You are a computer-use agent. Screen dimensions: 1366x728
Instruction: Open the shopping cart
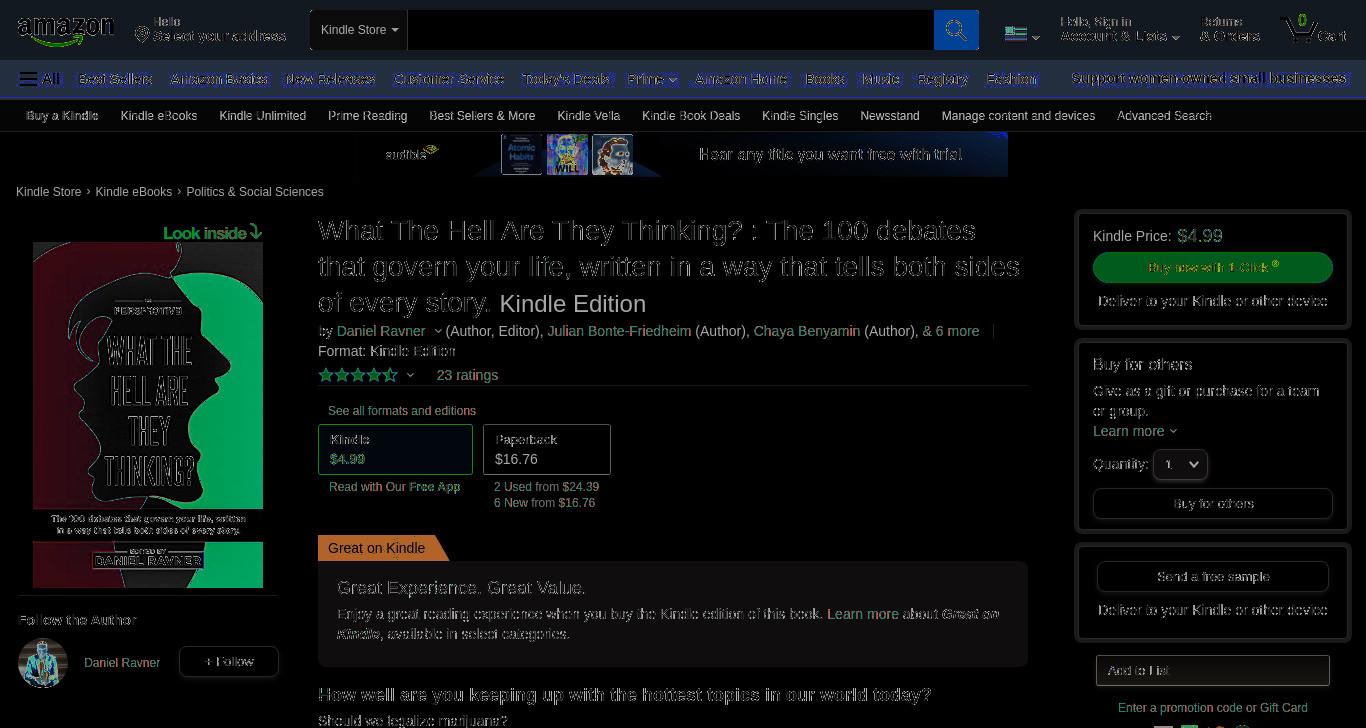tap(1315, 29)
